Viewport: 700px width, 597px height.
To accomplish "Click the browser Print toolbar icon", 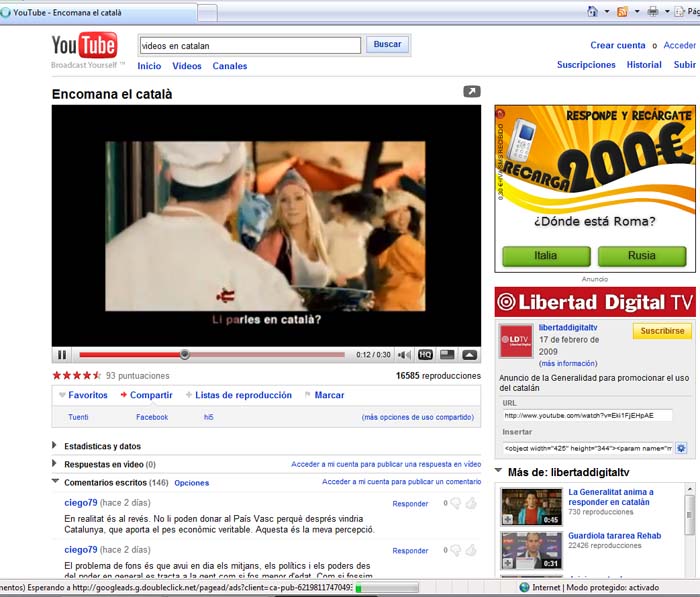I will (x=653, y=11).
